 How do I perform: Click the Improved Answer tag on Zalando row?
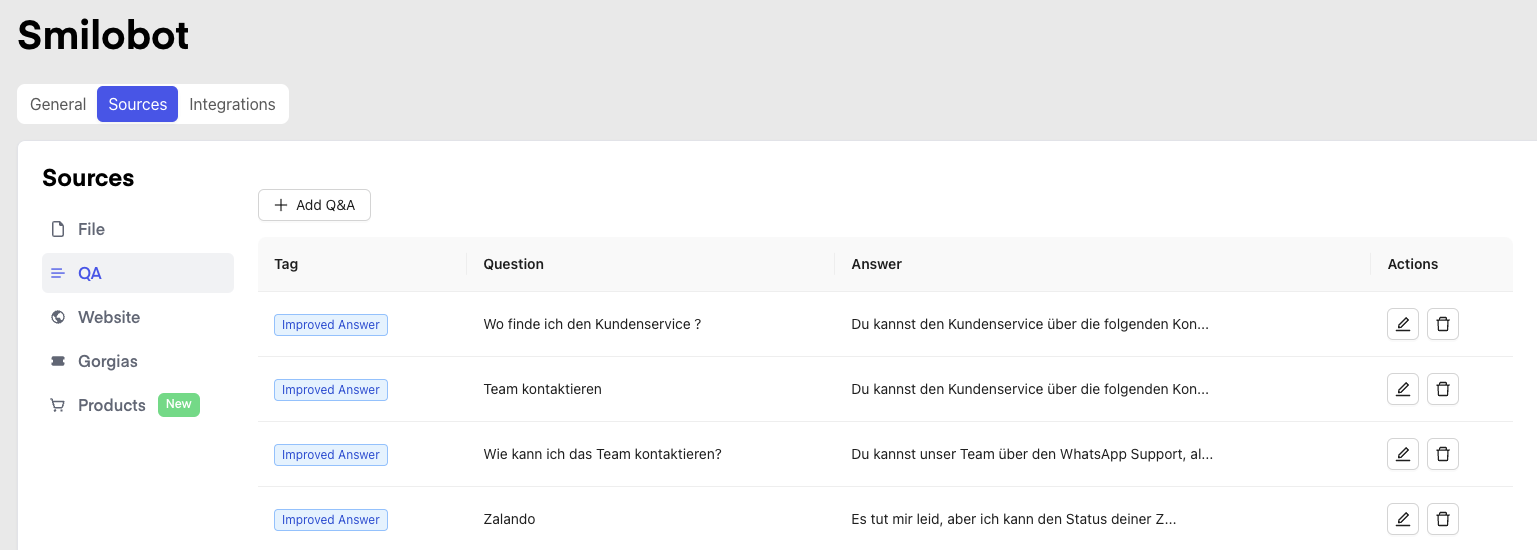click(x=330, y=520)
